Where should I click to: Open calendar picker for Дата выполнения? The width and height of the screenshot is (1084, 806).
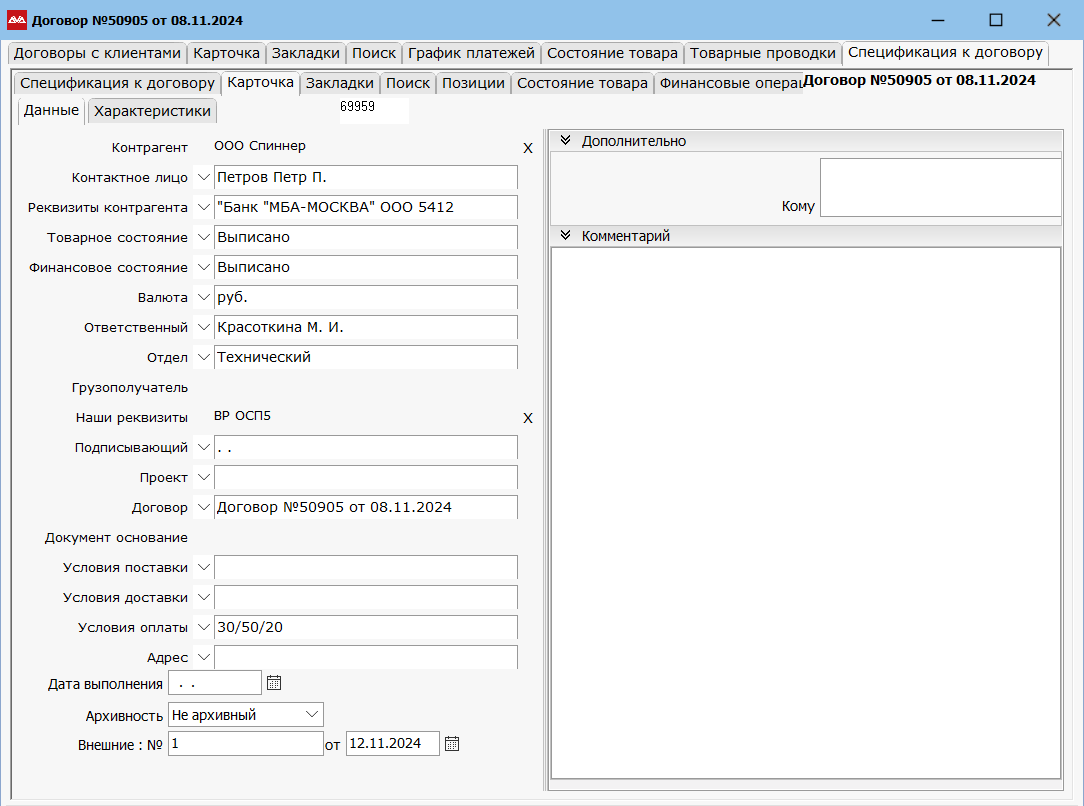click(274, 683)
